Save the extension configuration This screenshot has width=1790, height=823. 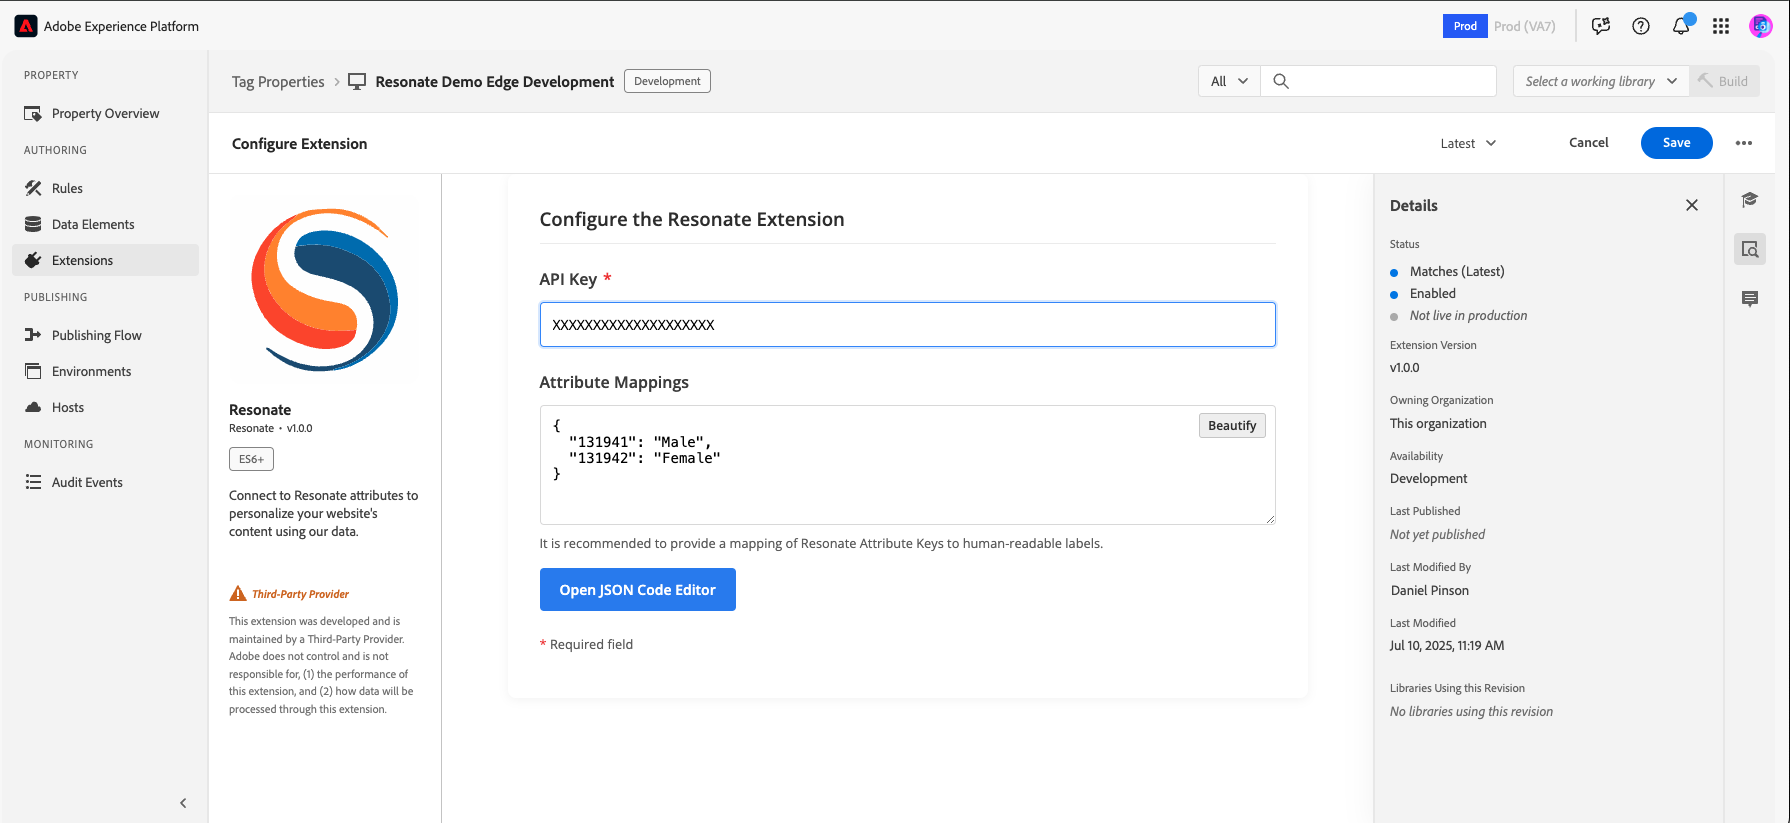tap(1676, 143)
